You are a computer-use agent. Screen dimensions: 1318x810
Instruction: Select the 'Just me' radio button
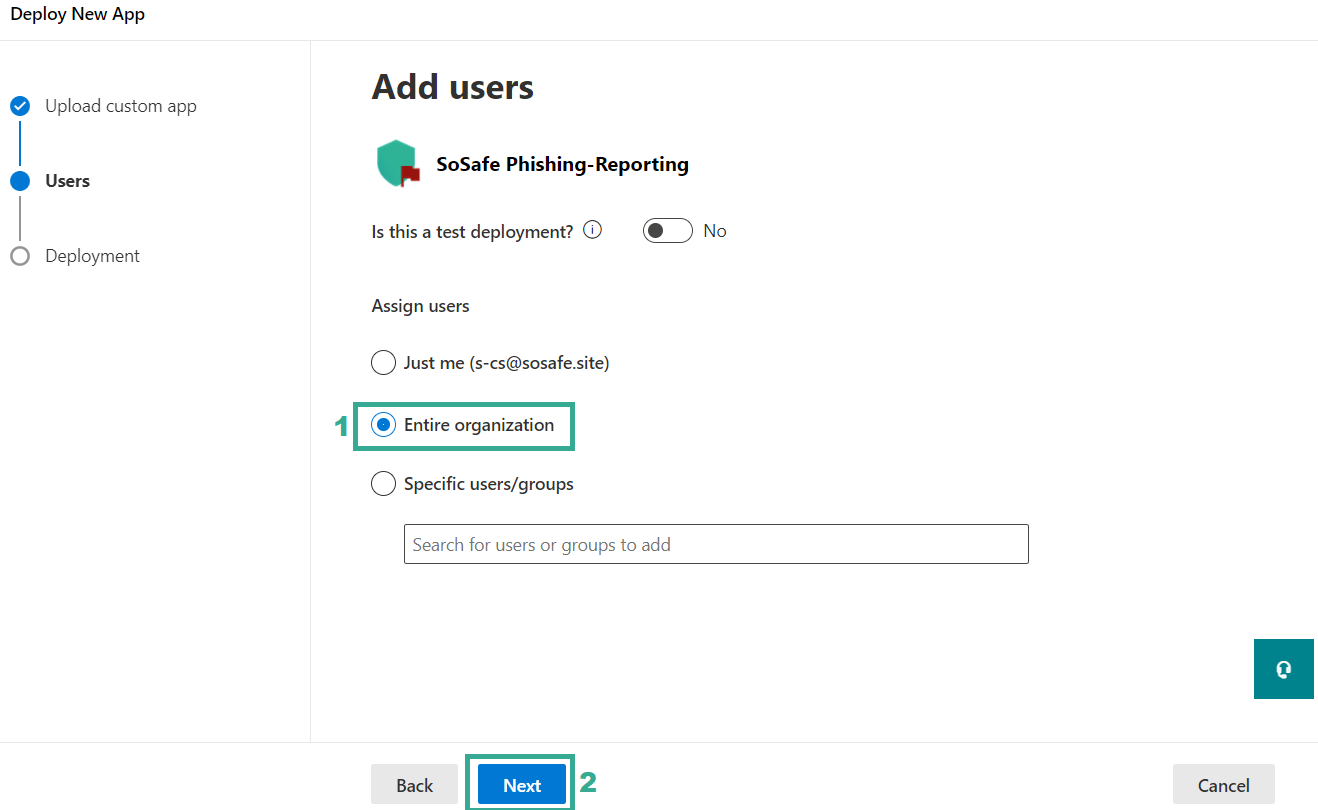point(383,362)
